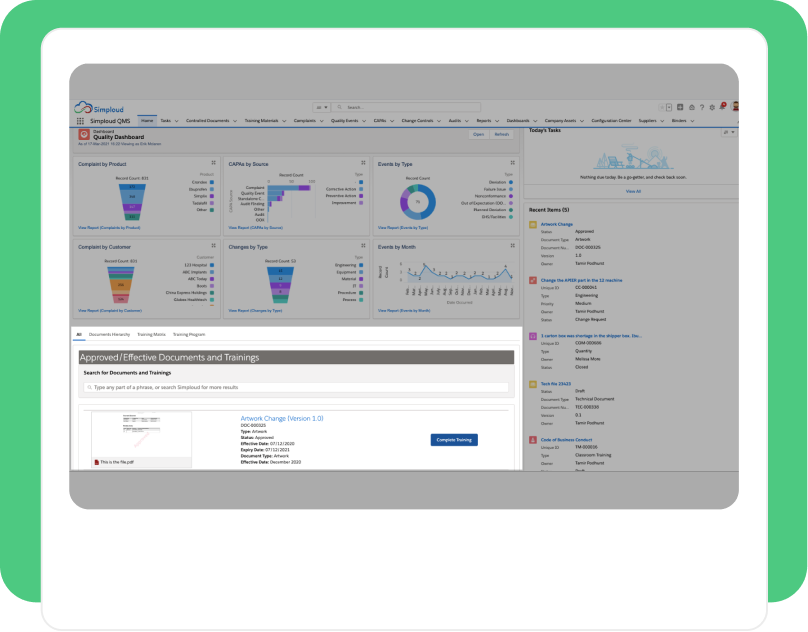808x632 pixels.
Task: Open the setup gear icon
Action: 712,107
